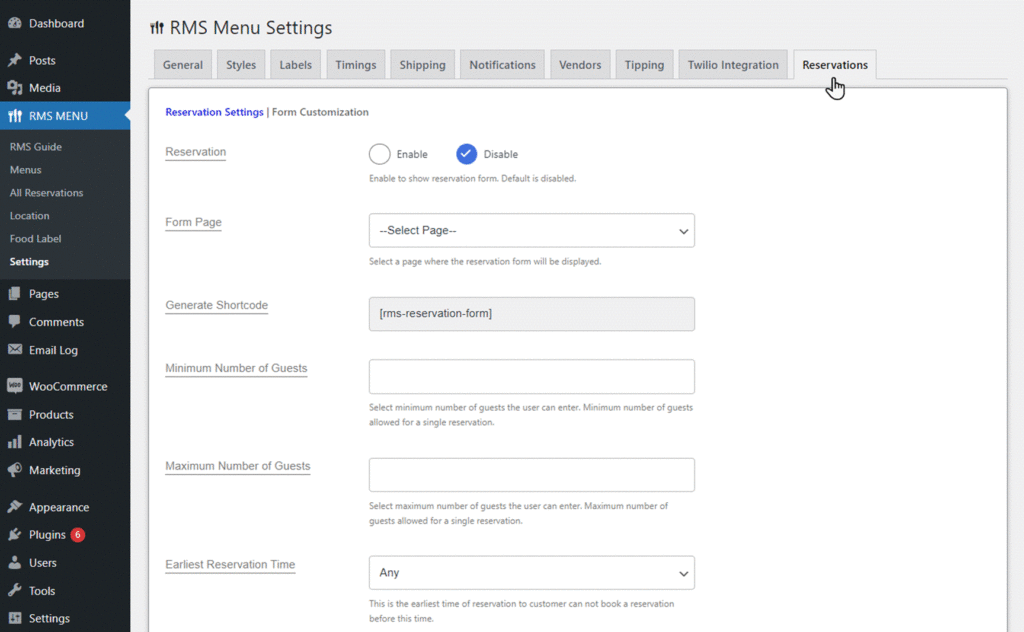The image size is (1024, 632).
Task: Click the Minimum Number of Guests field
Action: [532, 377]
